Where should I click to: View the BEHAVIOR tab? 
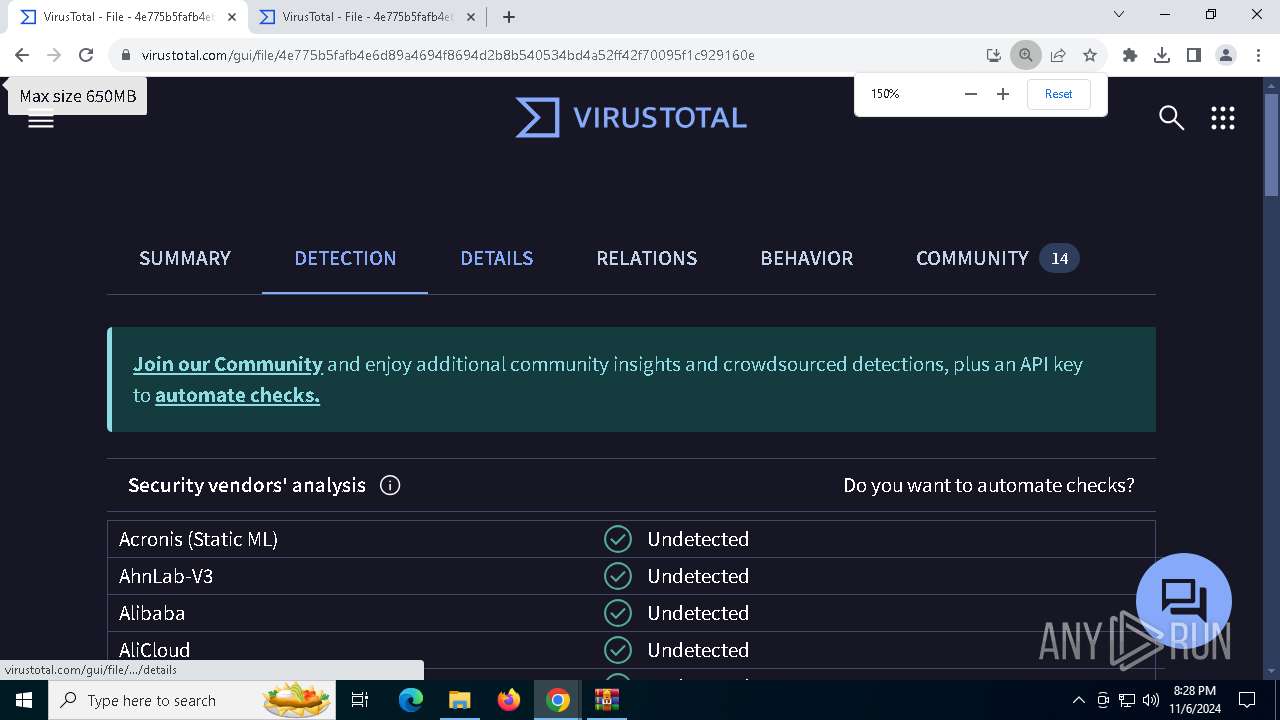[x=807, y=258]
